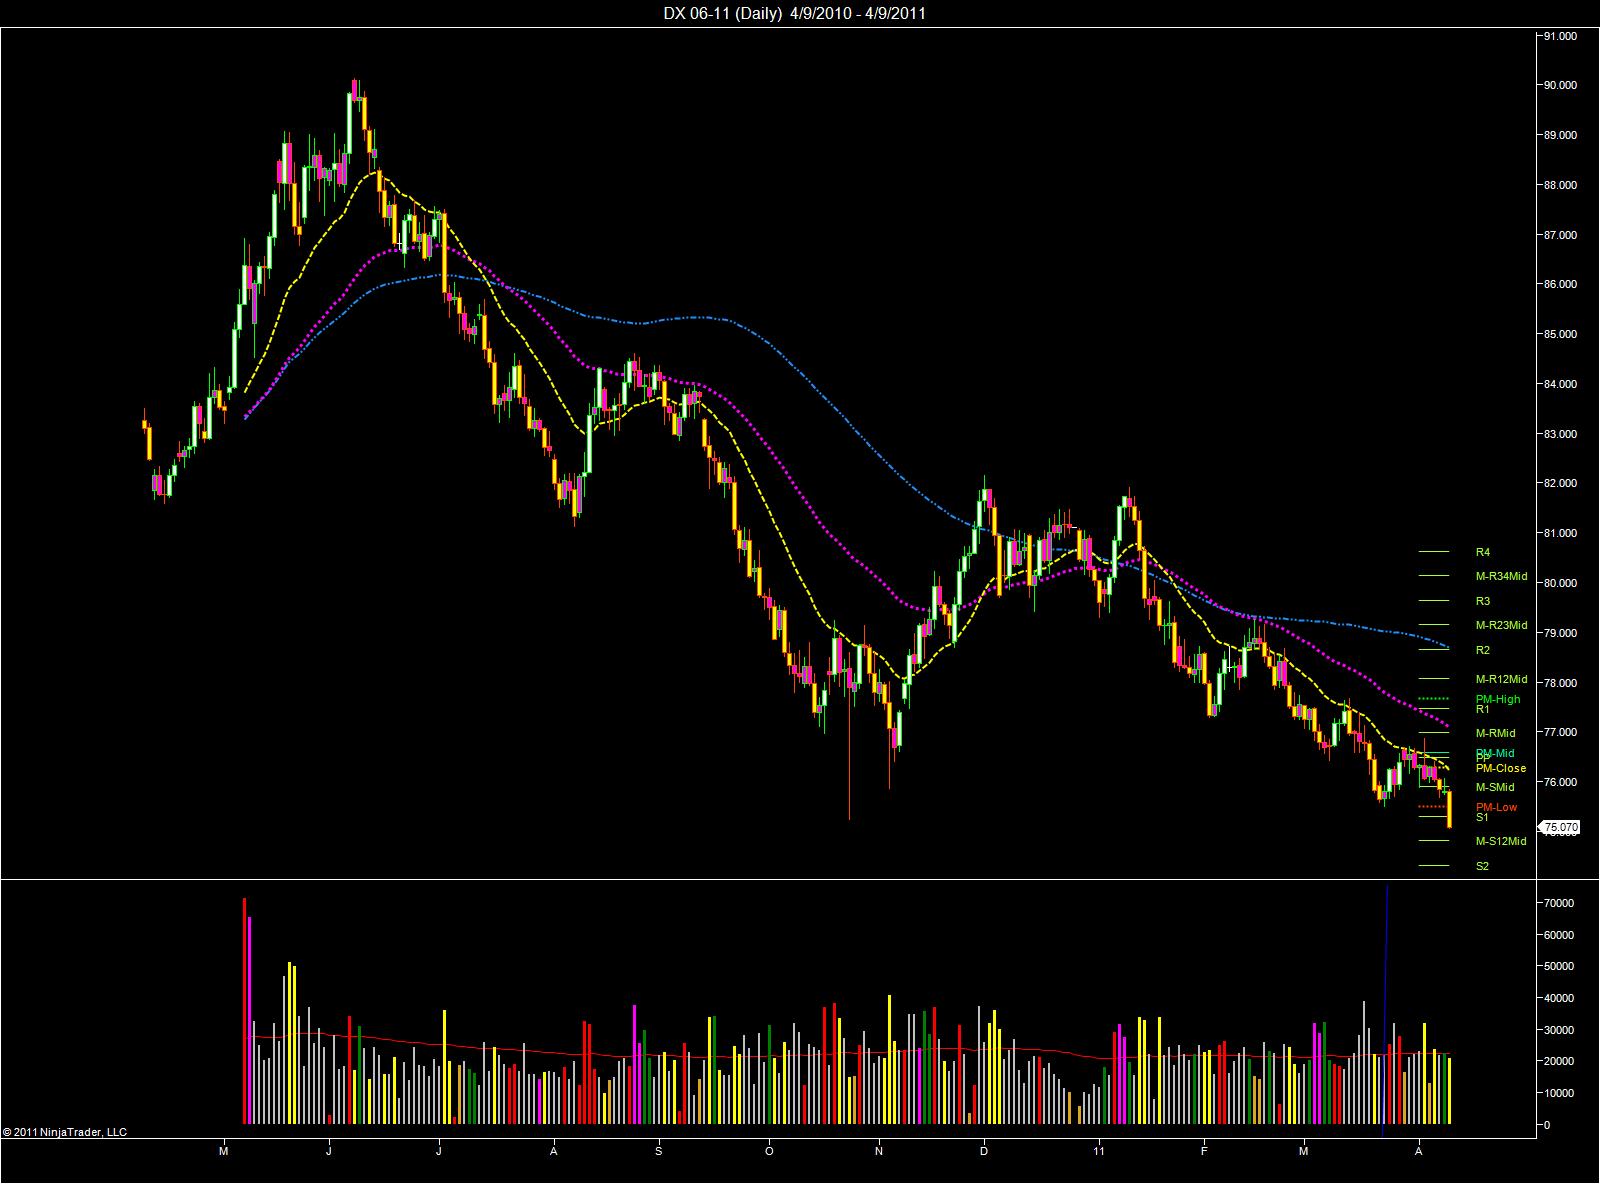Click 80.000 on the price axis

tap(1561, 583)
